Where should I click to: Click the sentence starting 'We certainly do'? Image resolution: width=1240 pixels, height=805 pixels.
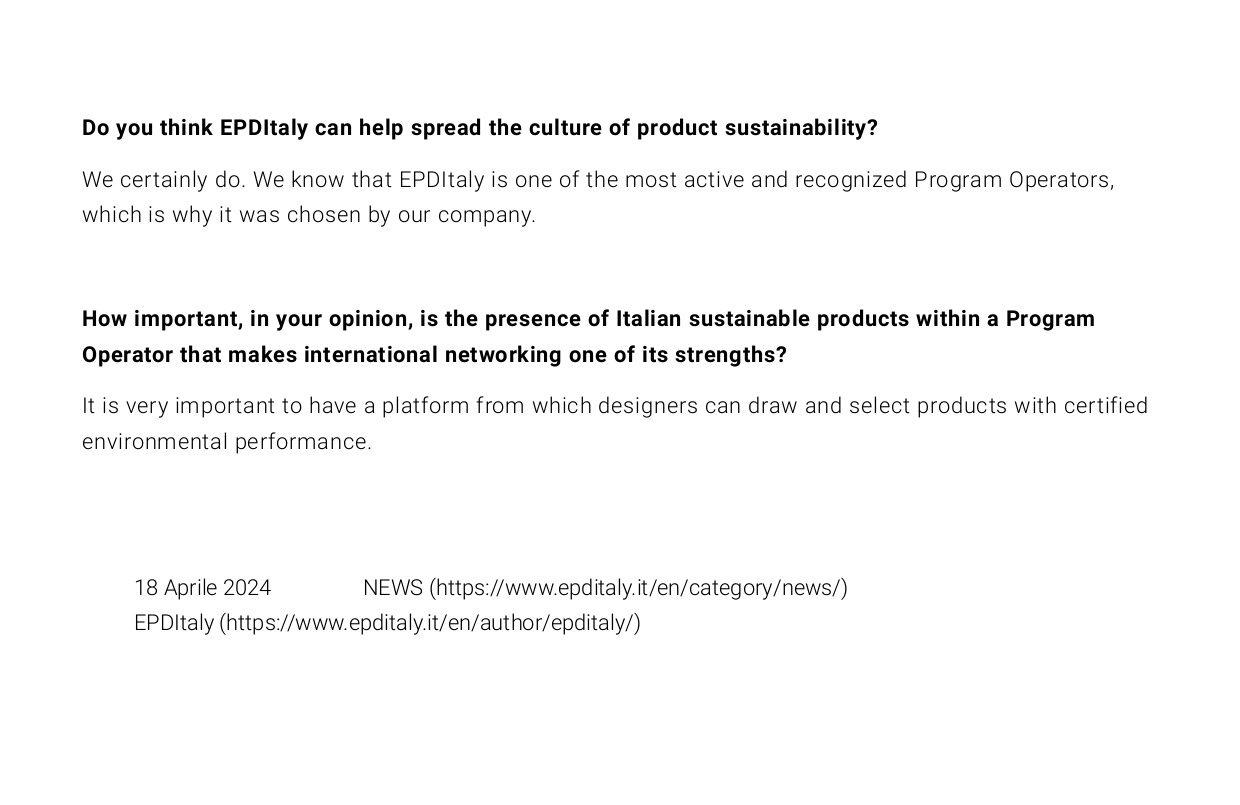coord(164,180)
